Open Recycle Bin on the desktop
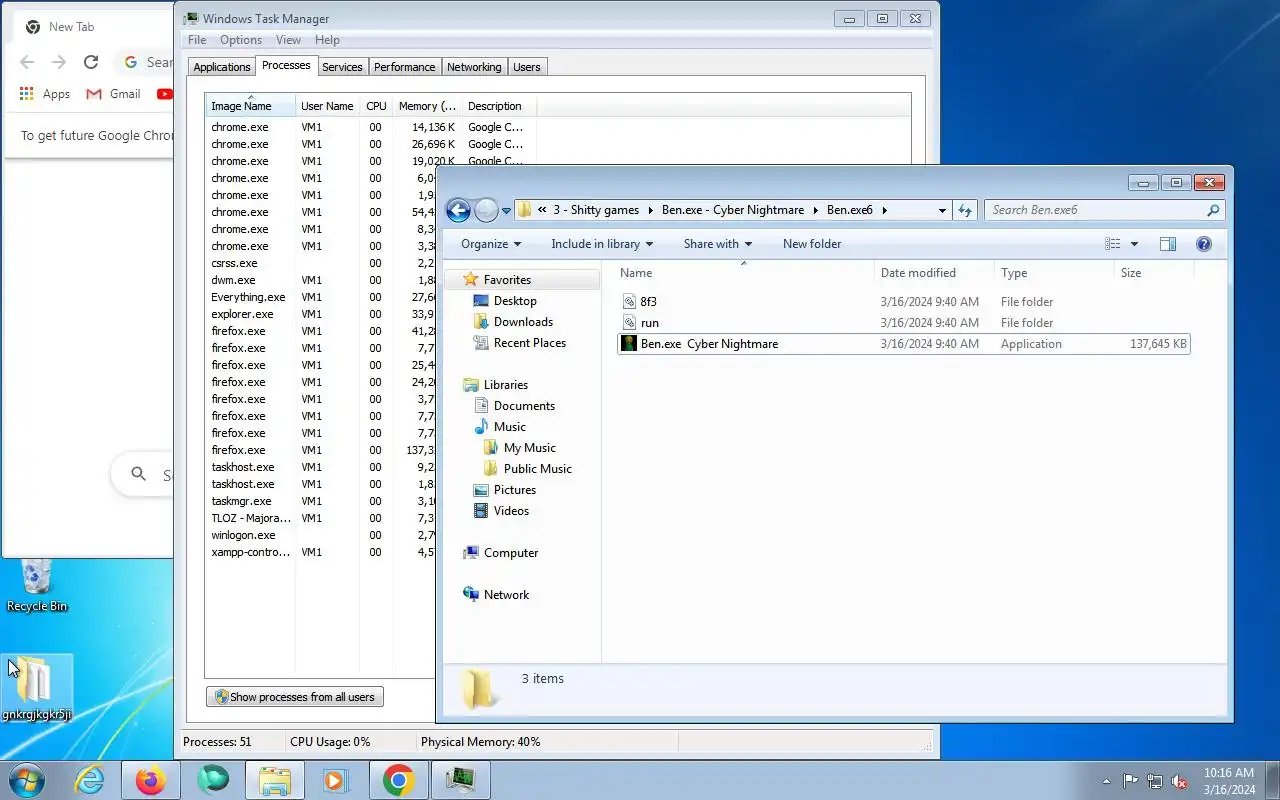The width and height of the screenshot is (1280, 800). coord(37,585)
